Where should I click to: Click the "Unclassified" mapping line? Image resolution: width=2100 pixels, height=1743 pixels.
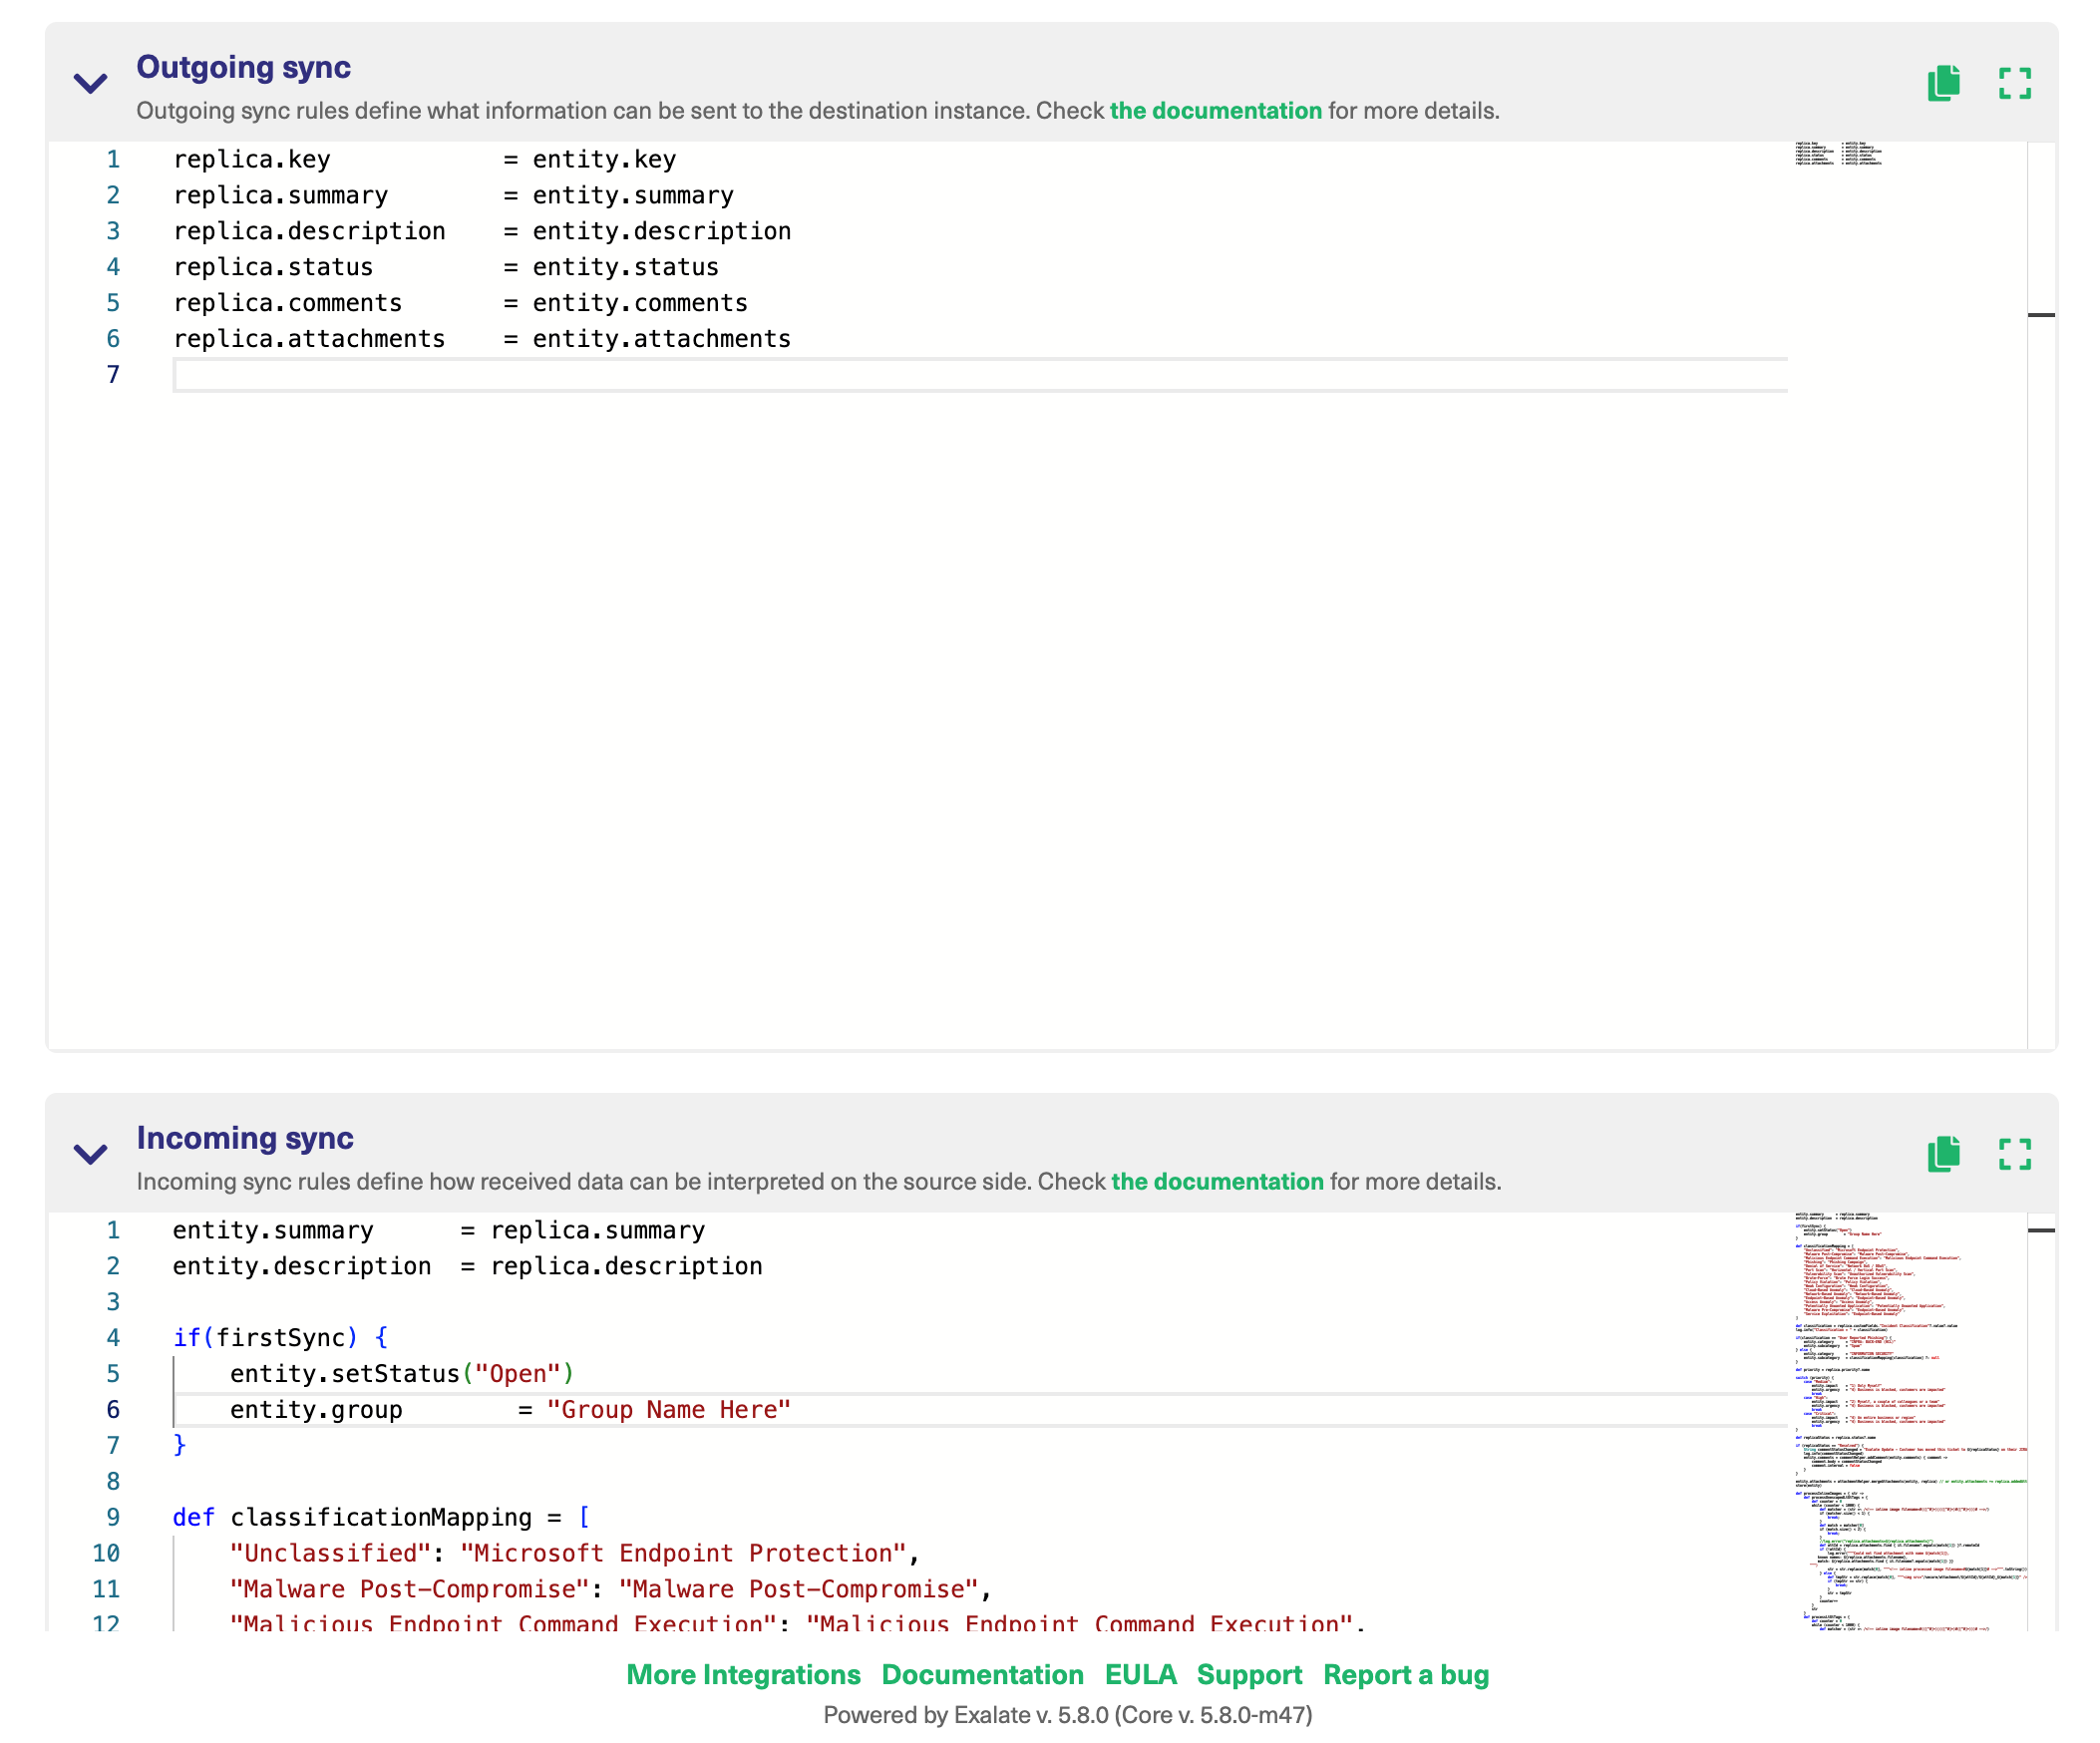574,1554
